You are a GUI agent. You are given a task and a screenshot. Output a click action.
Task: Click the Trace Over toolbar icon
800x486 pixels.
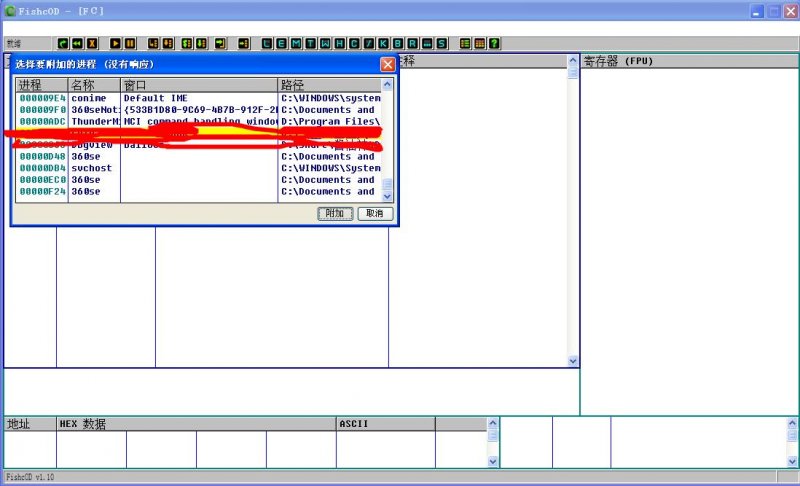(x=202, y=43)
